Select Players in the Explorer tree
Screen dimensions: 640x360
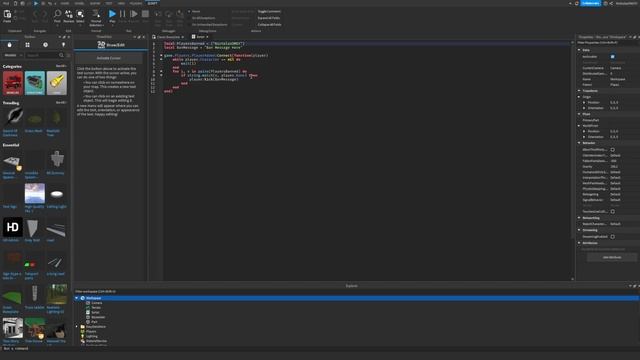tap(91, 331)
